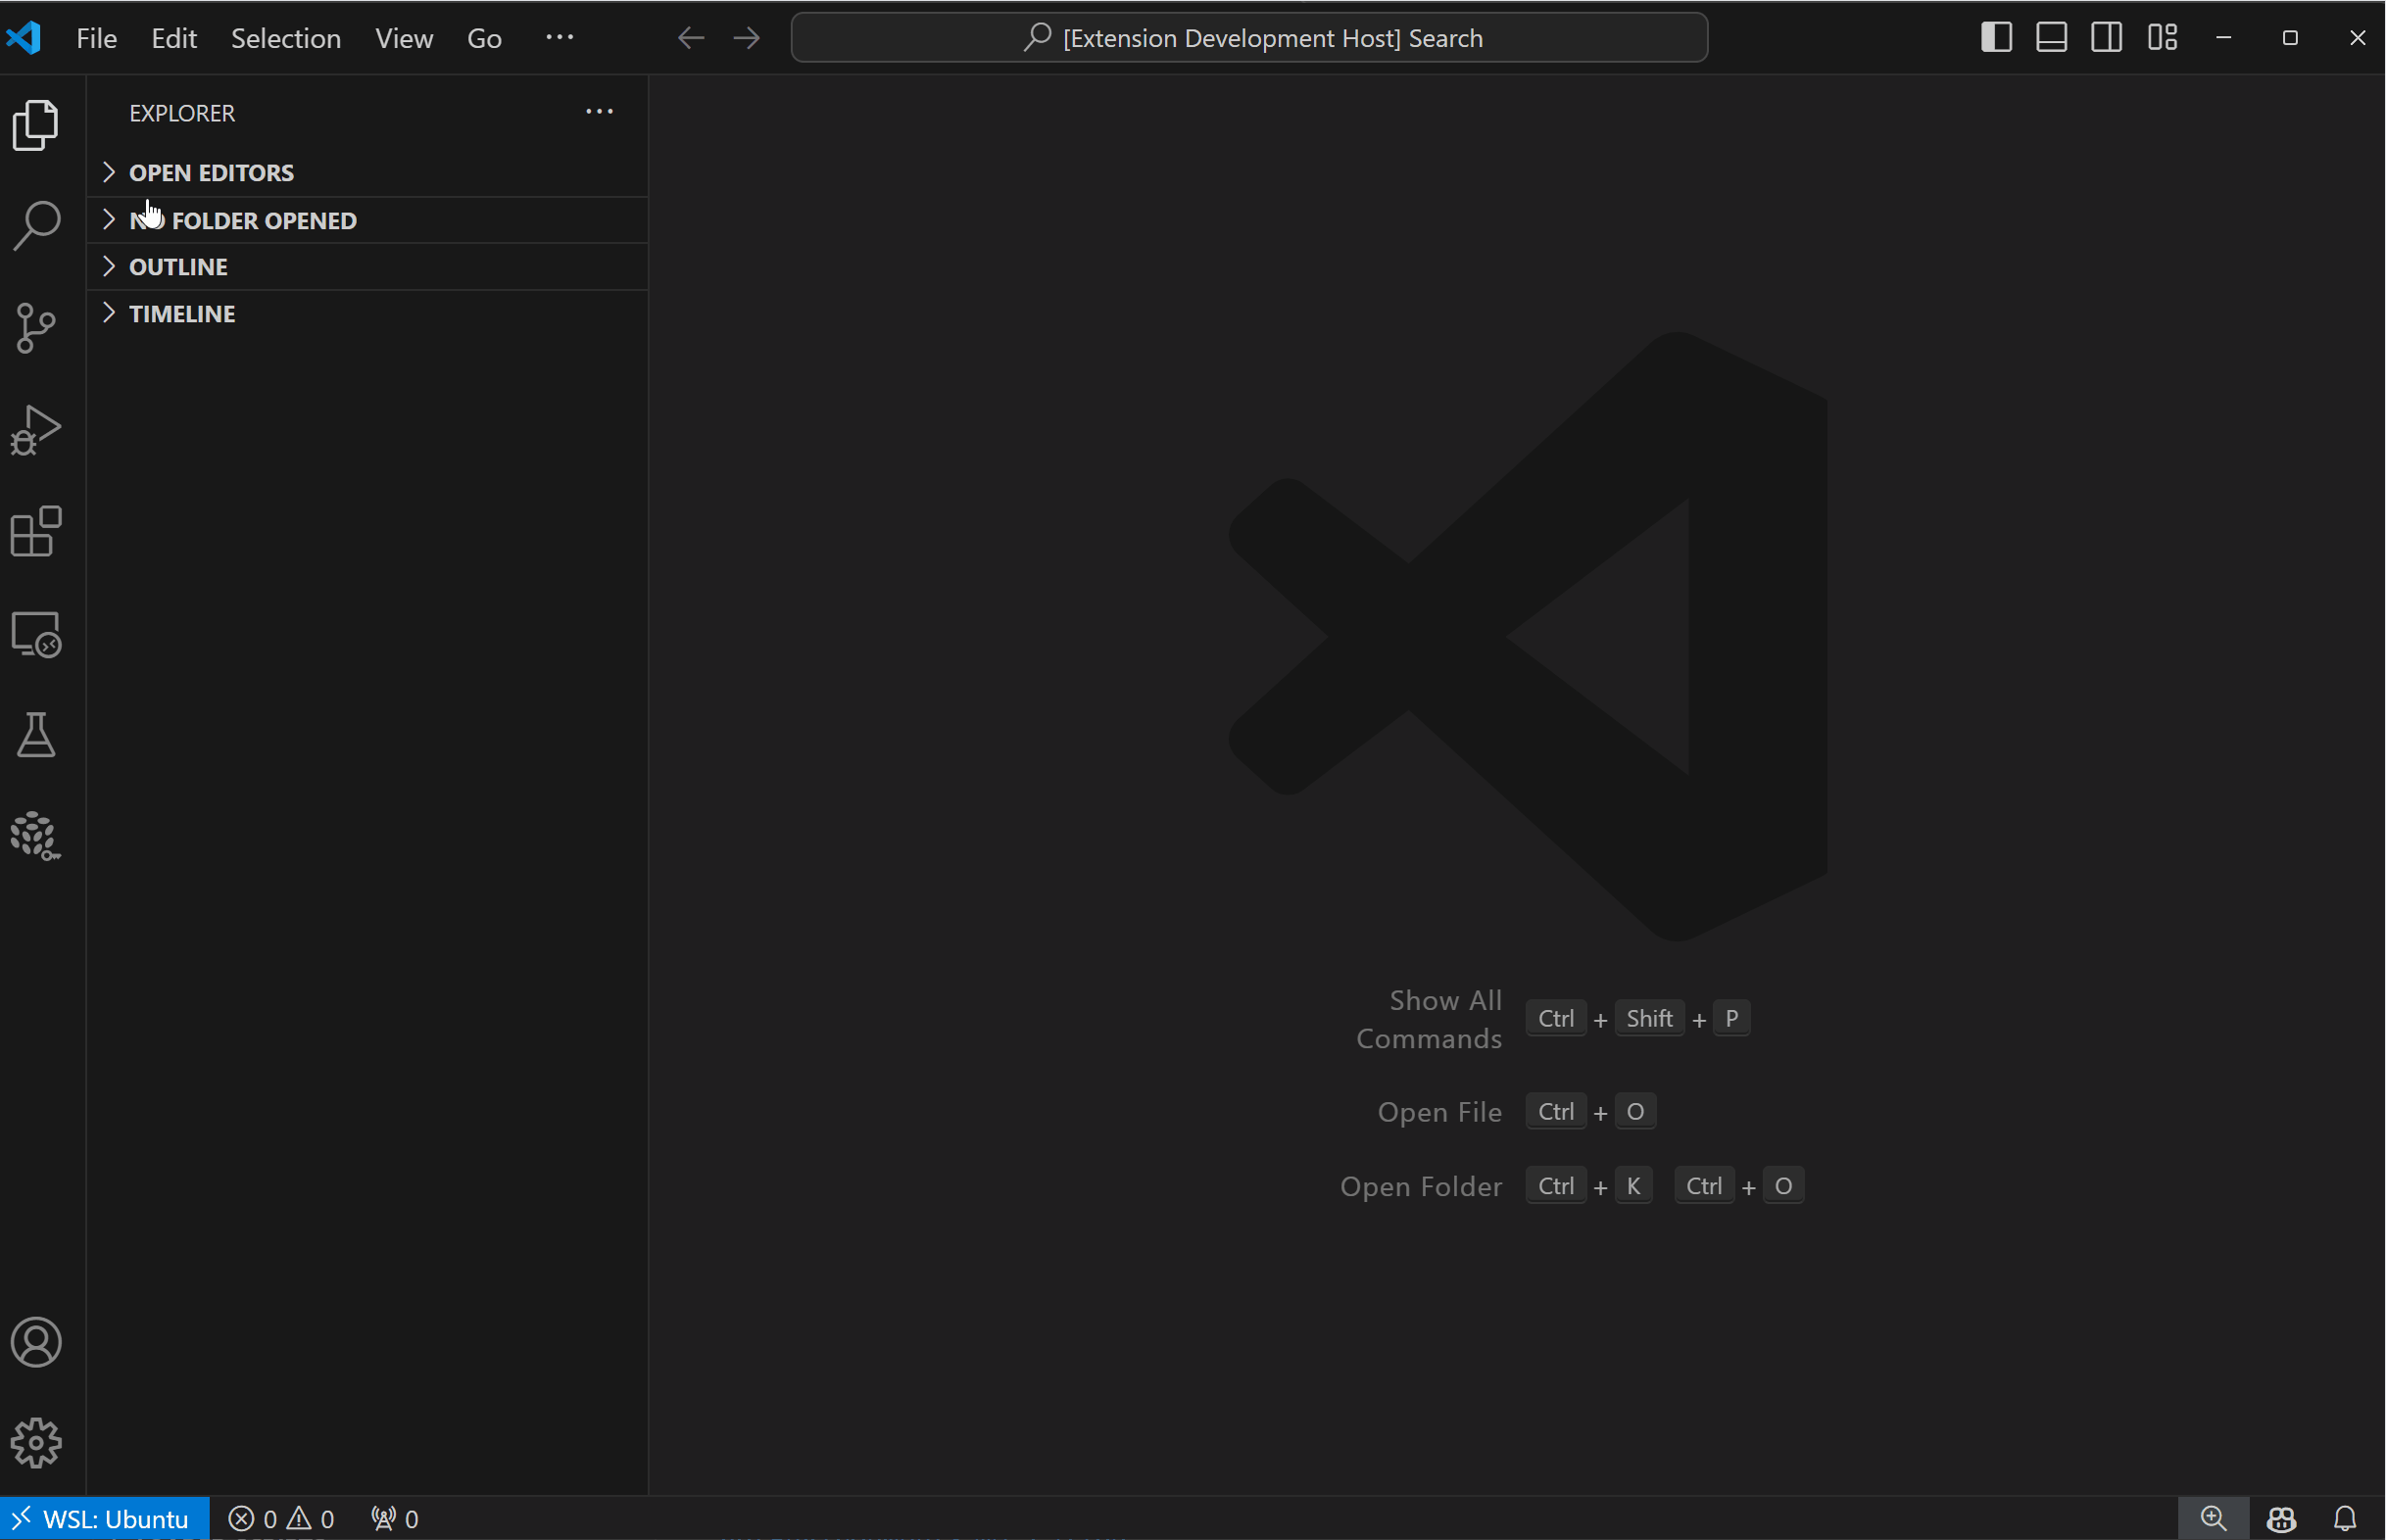Toggle primary side bar visibility
Image resolution: width=2386 pixels, height=1540 pixels.
point(1996,38)
